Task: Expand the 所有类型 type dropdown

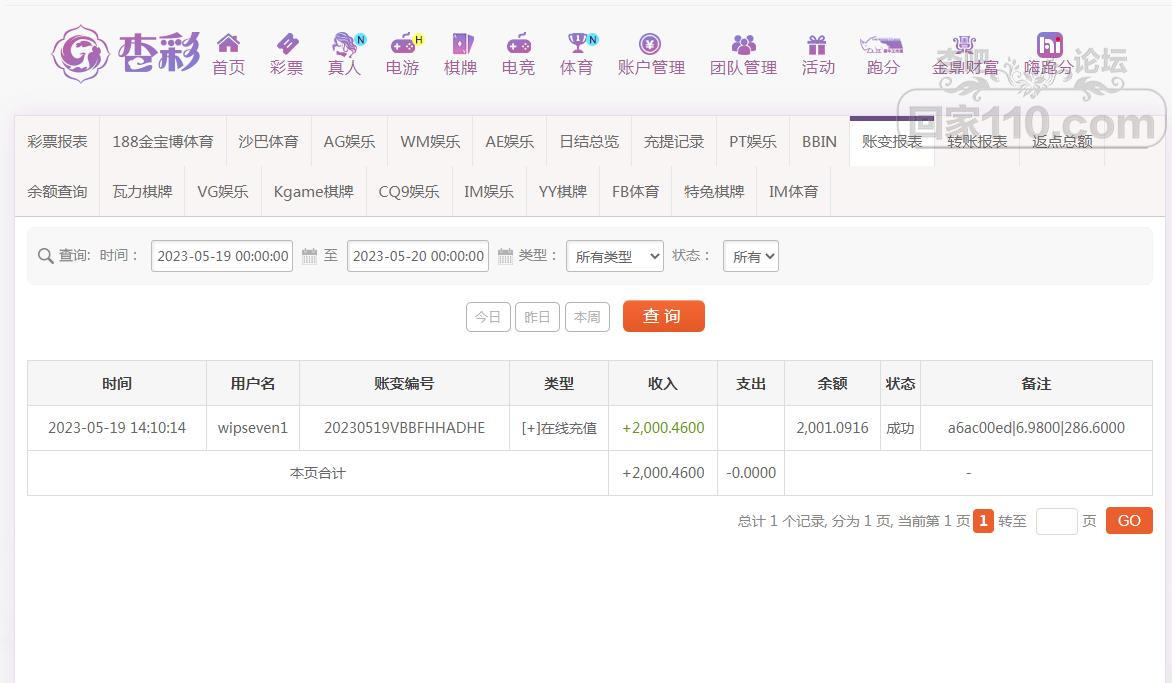Action: (614, 257)
